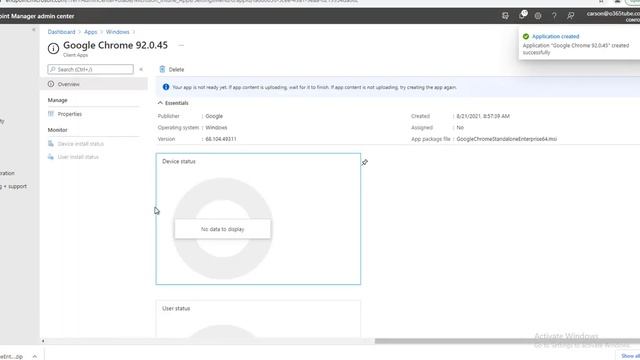The height and width of the screenshot is (360, 640).
Task: Click the horizontal scrollbar thumb
Action: coord(507,341)
